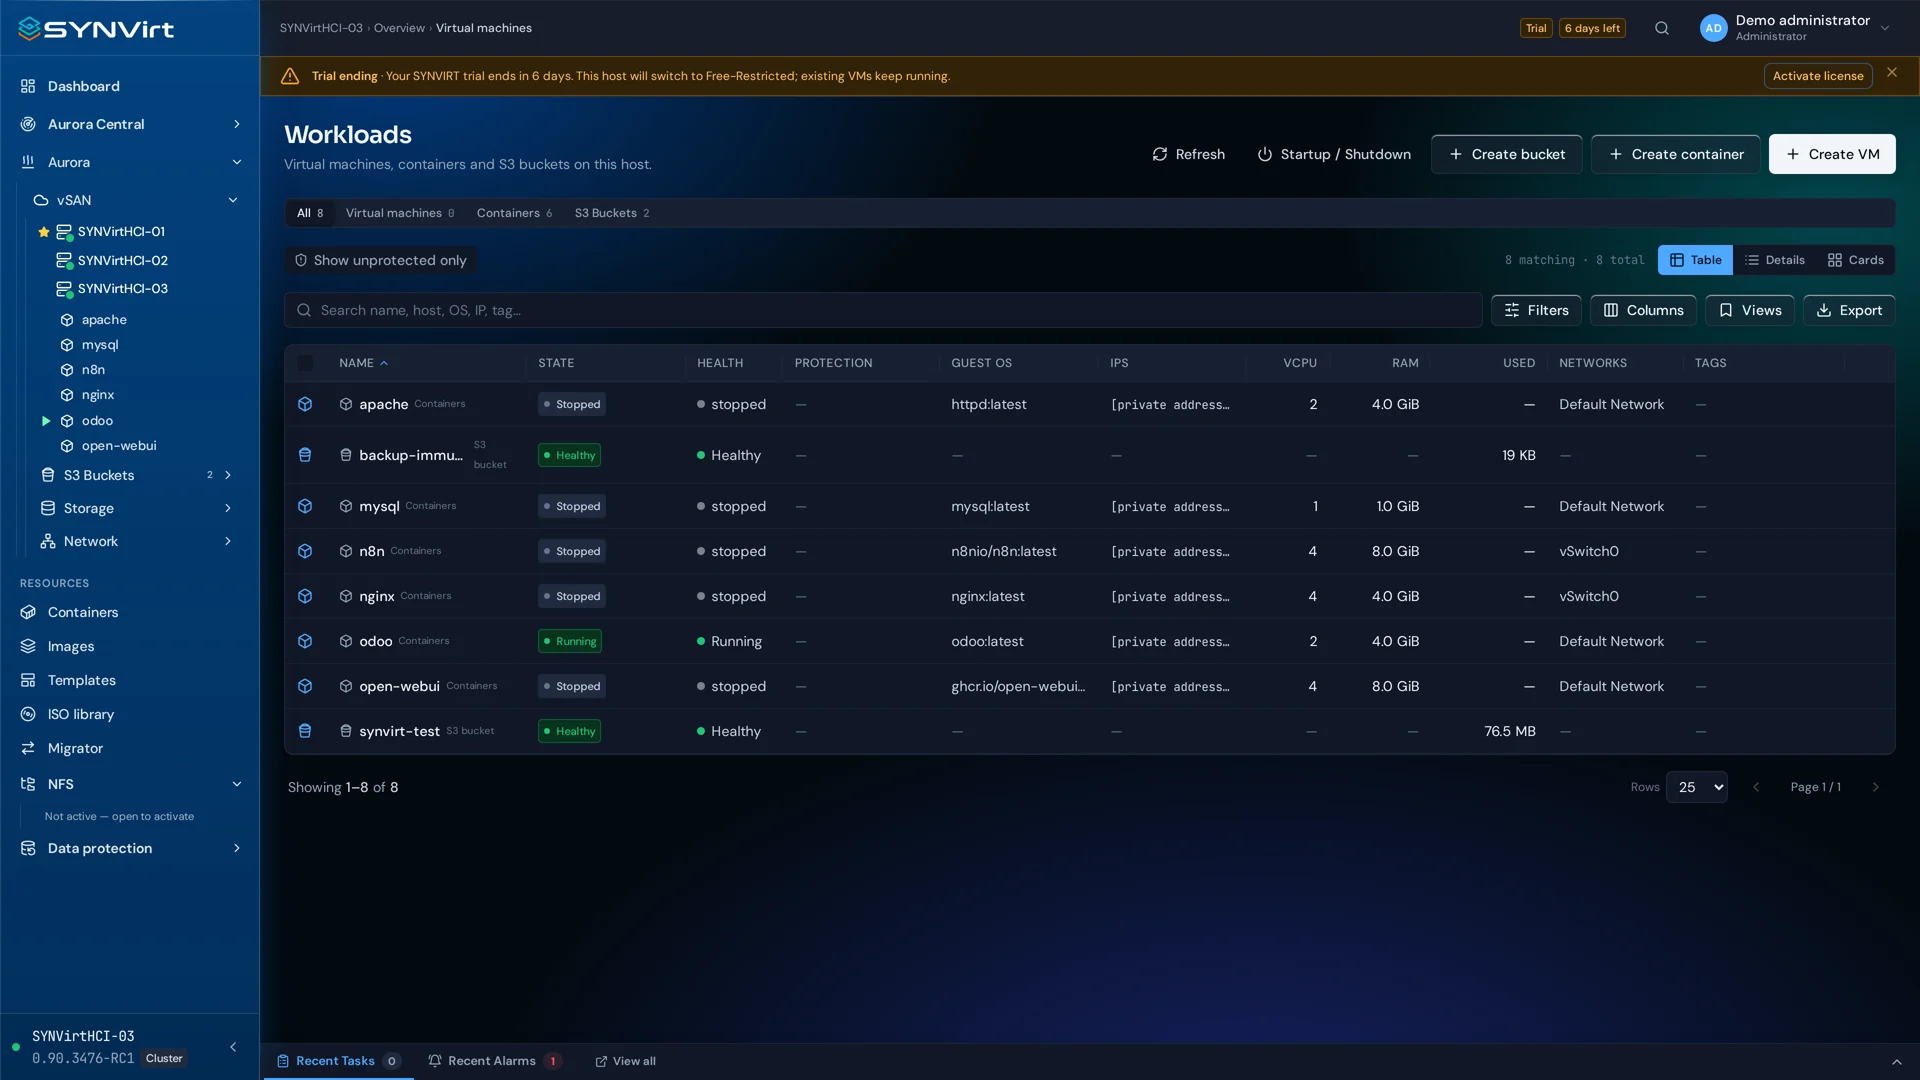The image size is (1920, 1080).
Task: Click the workload search input field
Action: (883, 310)
